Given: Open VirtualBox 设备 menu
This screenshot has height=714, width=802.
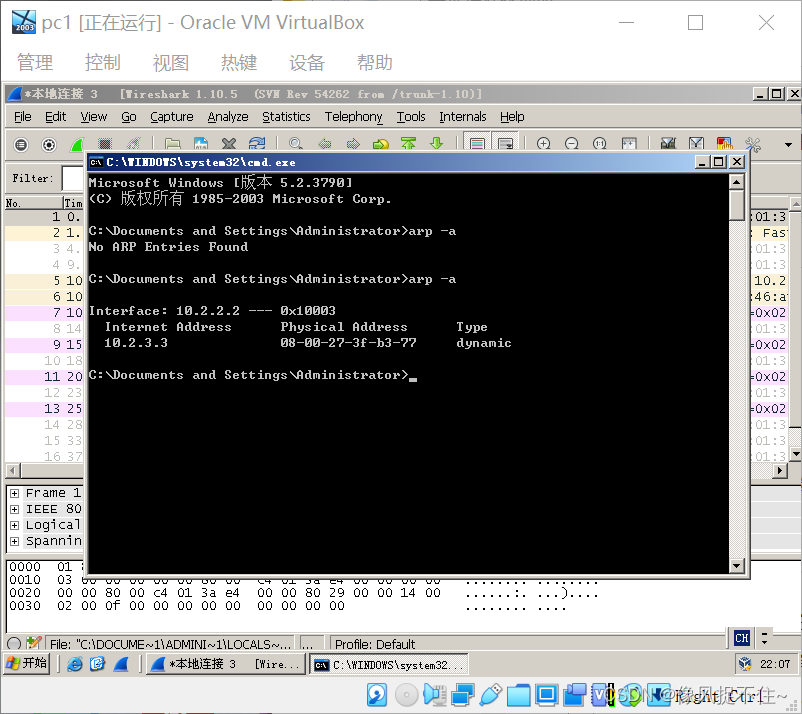Looking at the screenshot, I should [307, 63].
